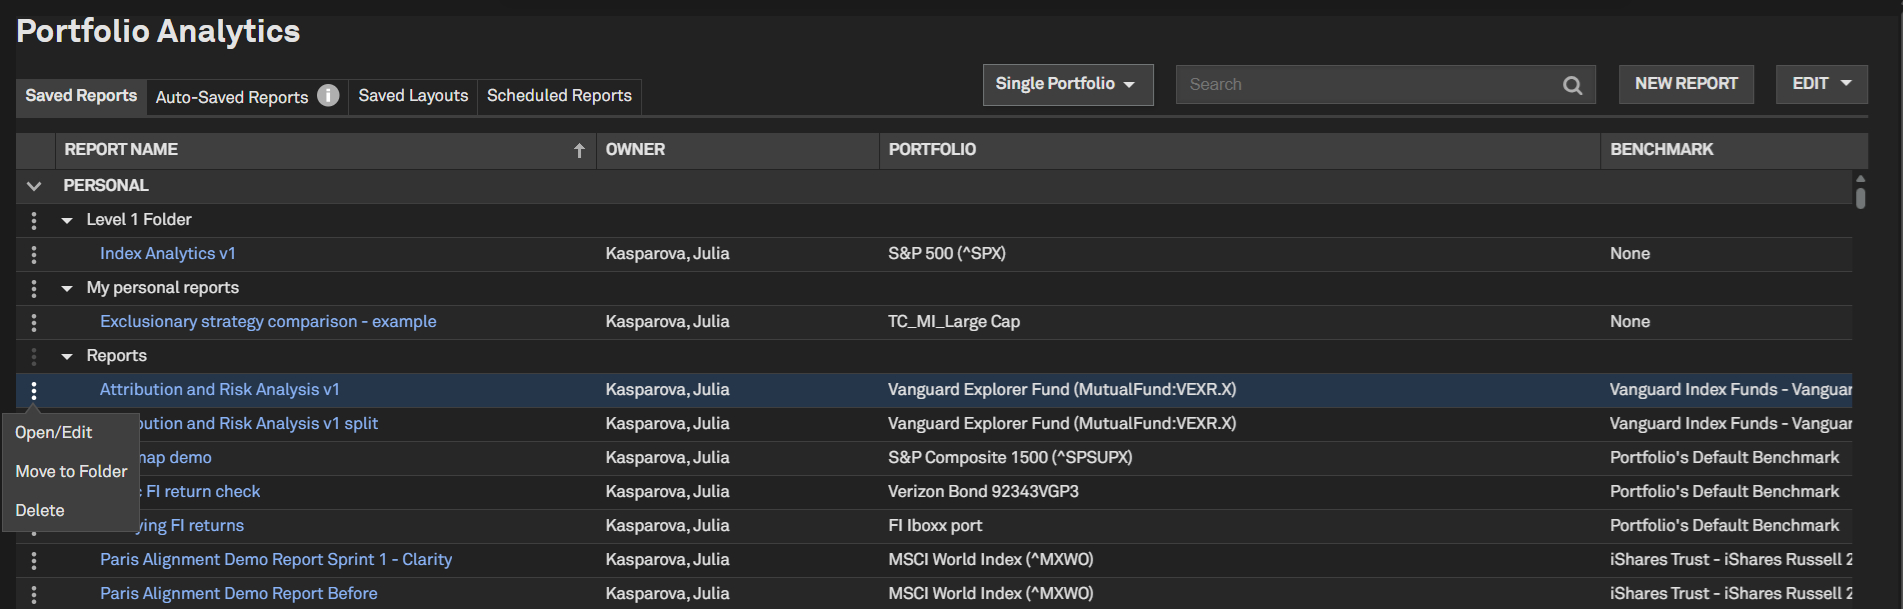1903x609 pixels.
Task: Open kebab menu for Index Analytics v1
Action: pyautogui.click(x=34, y=254)
